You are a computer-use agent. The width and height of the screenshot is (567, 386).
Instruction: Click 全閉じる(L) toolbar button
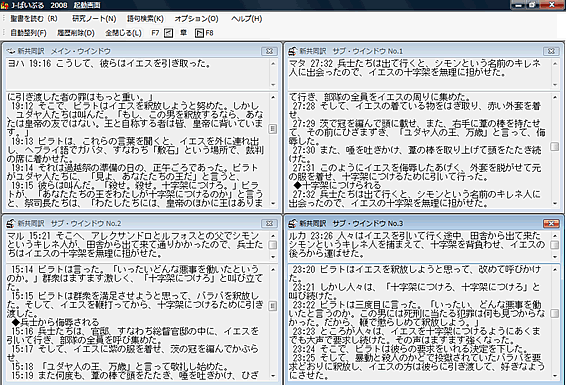coord(123,33)
